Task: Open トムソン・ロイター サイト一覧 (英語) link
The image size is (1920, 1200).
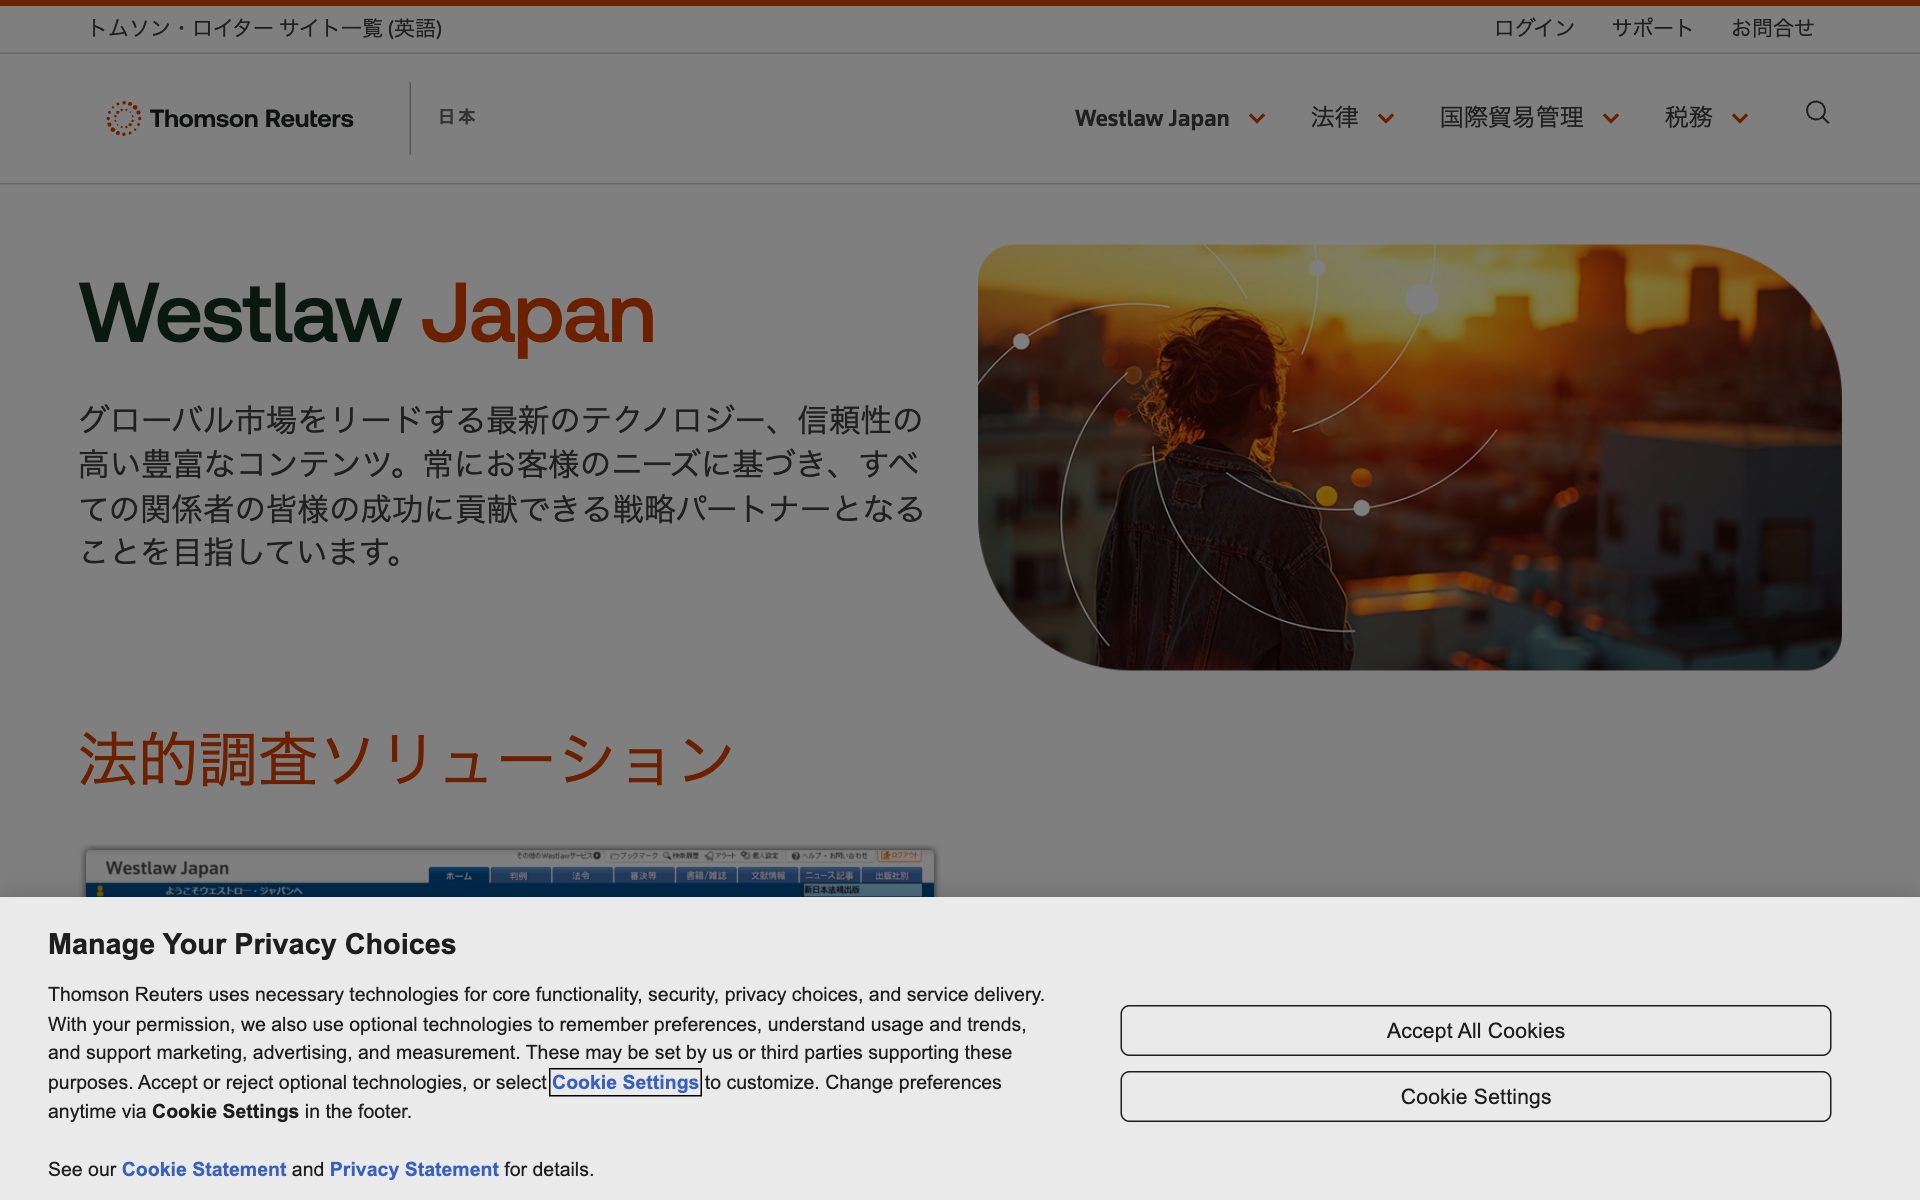Action: [265, 28]
